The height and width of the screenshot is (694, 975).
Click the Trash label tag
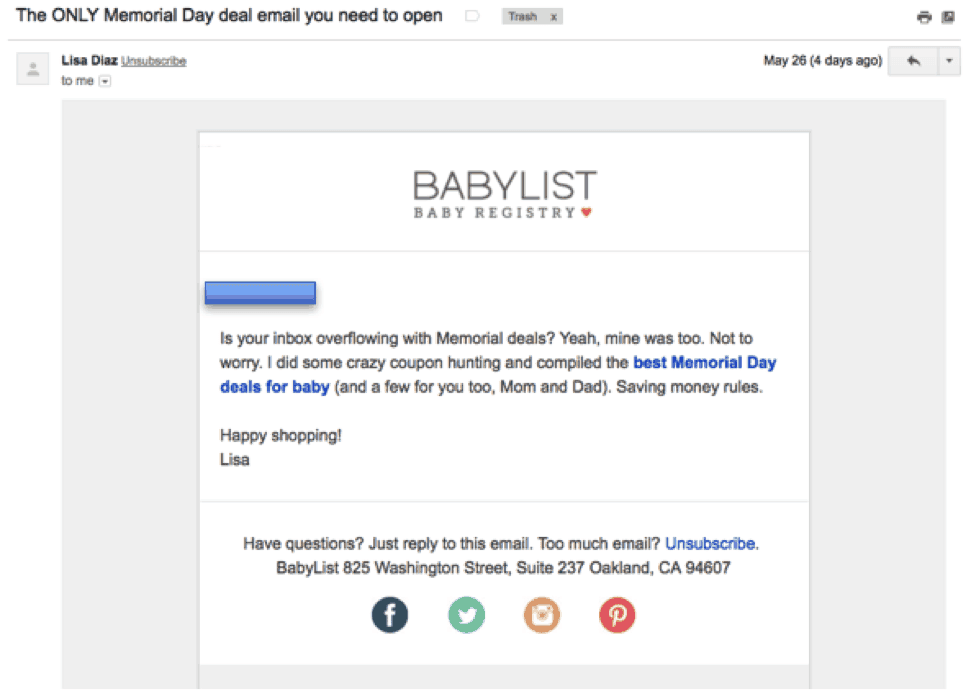522,17
